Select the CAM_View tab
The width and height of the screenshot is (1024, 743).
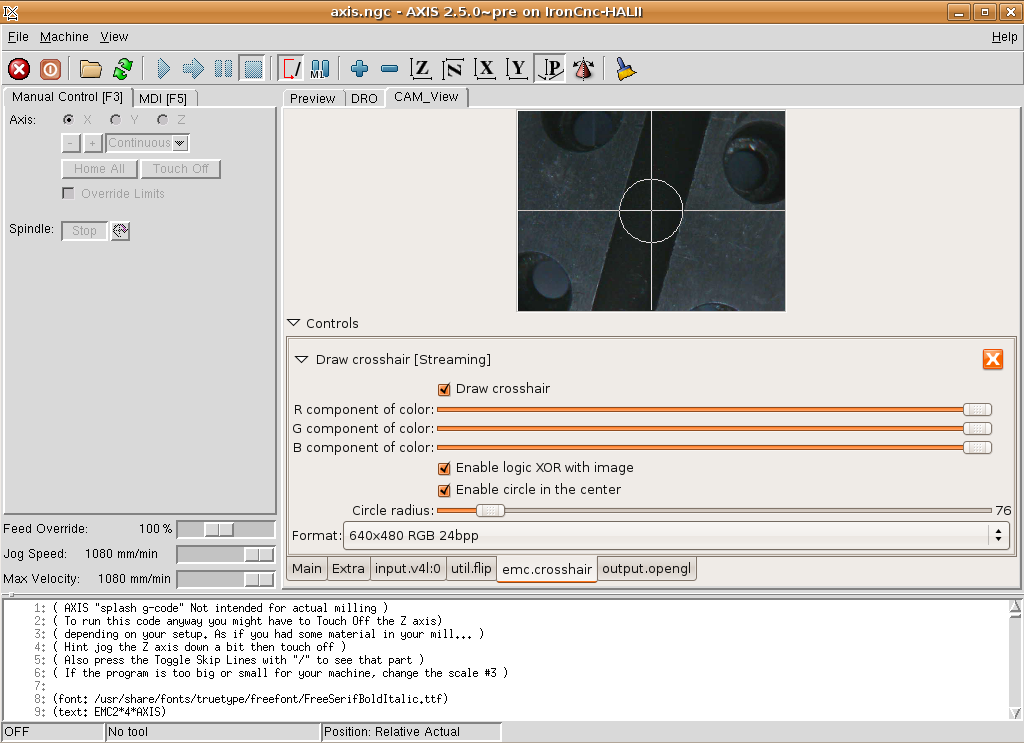click(x=426, y=97)
